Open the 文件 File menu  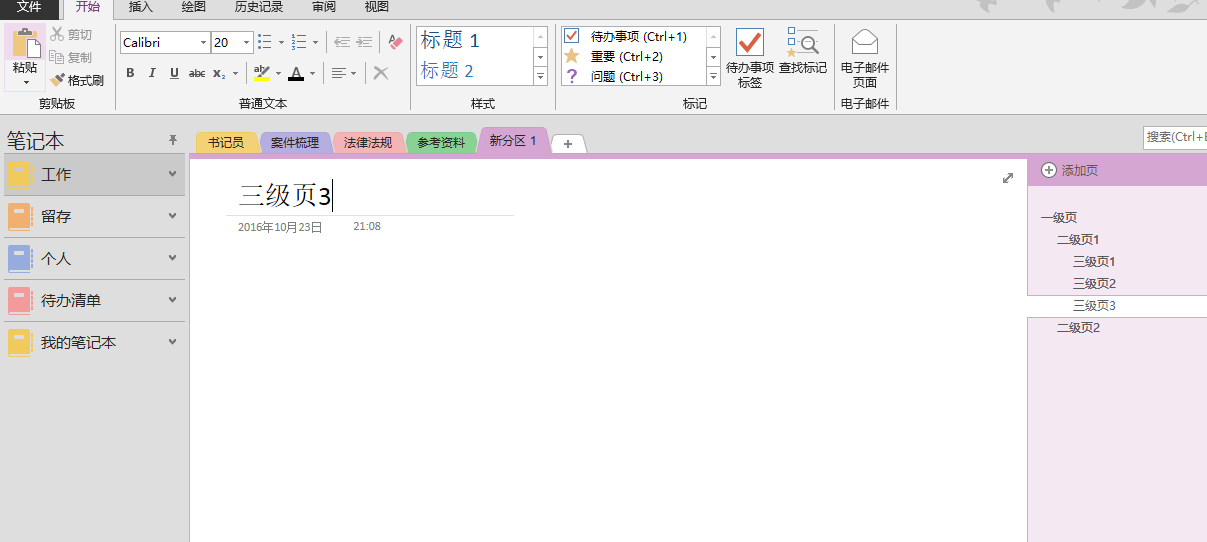(x=29, y=7)
